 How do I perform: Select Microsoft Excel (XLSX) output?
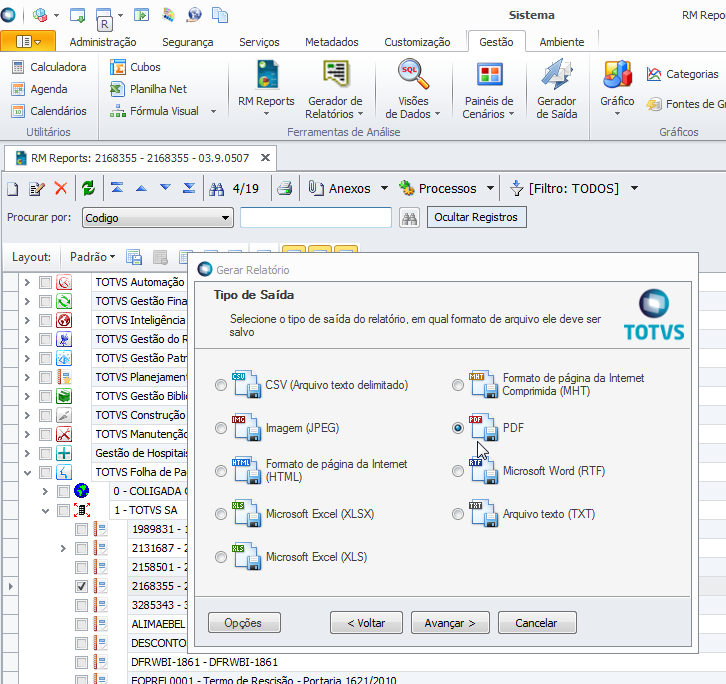click(221, 514)
